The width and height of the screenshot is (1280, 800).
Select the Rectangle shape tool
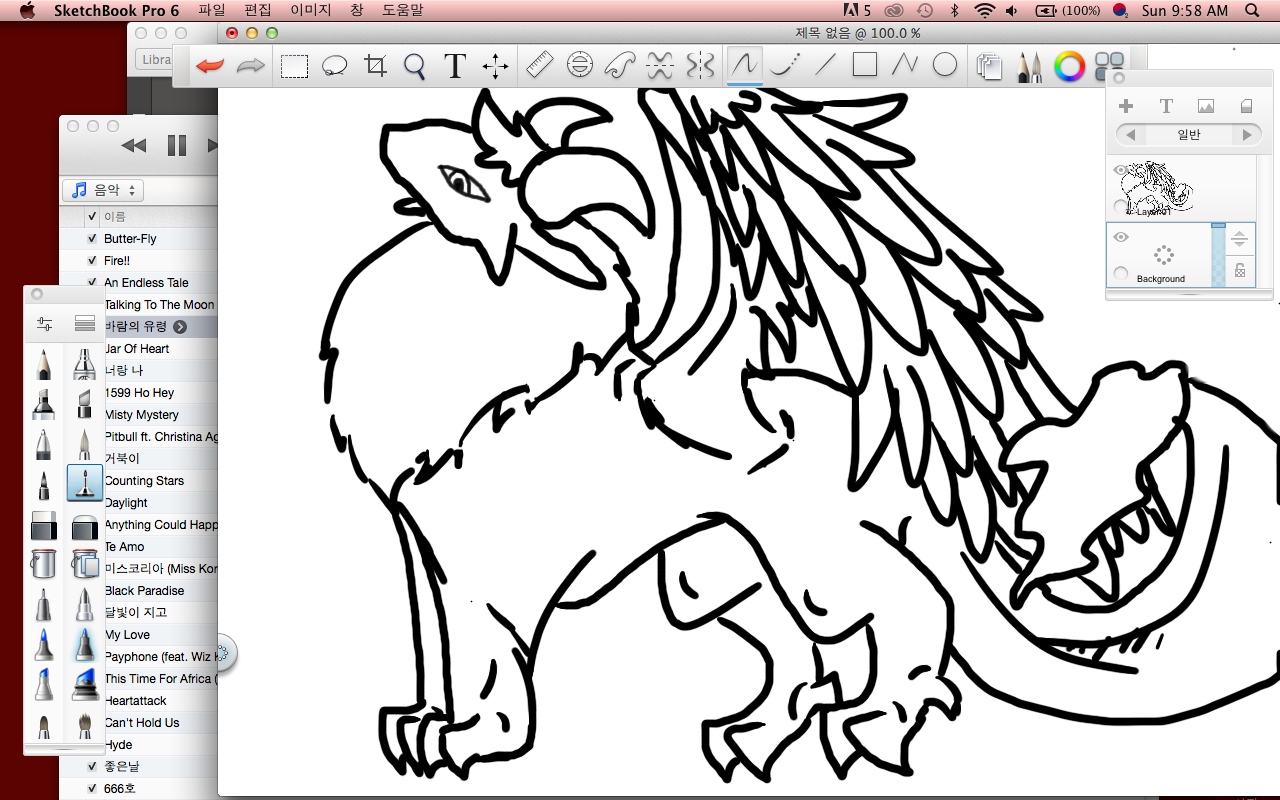[864, 66]
